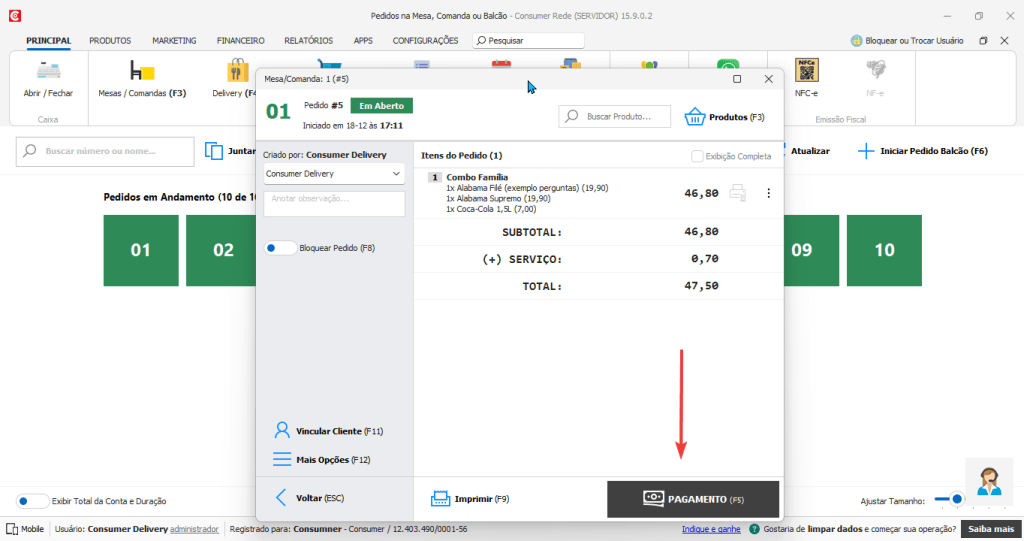Click Imprimir (F9) printer icon
The image size is (1024, 541).
(441, 498)
